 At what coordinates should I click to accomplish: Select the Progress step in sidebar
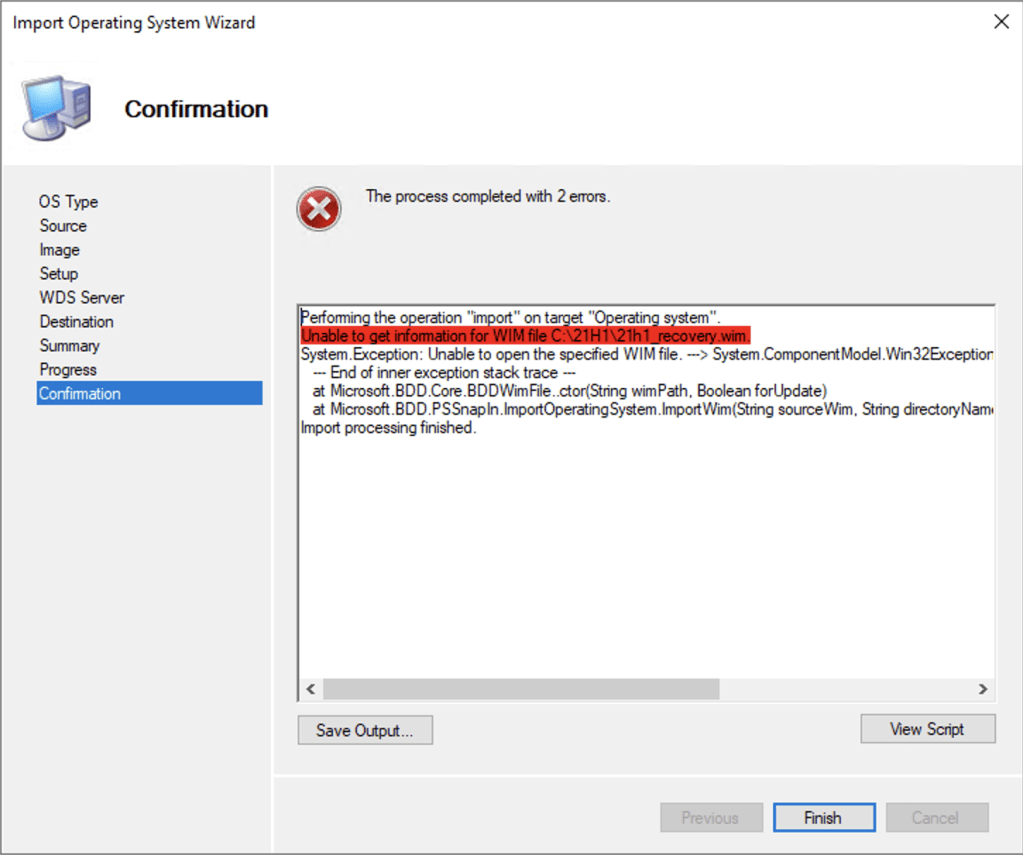pos(68,370)
